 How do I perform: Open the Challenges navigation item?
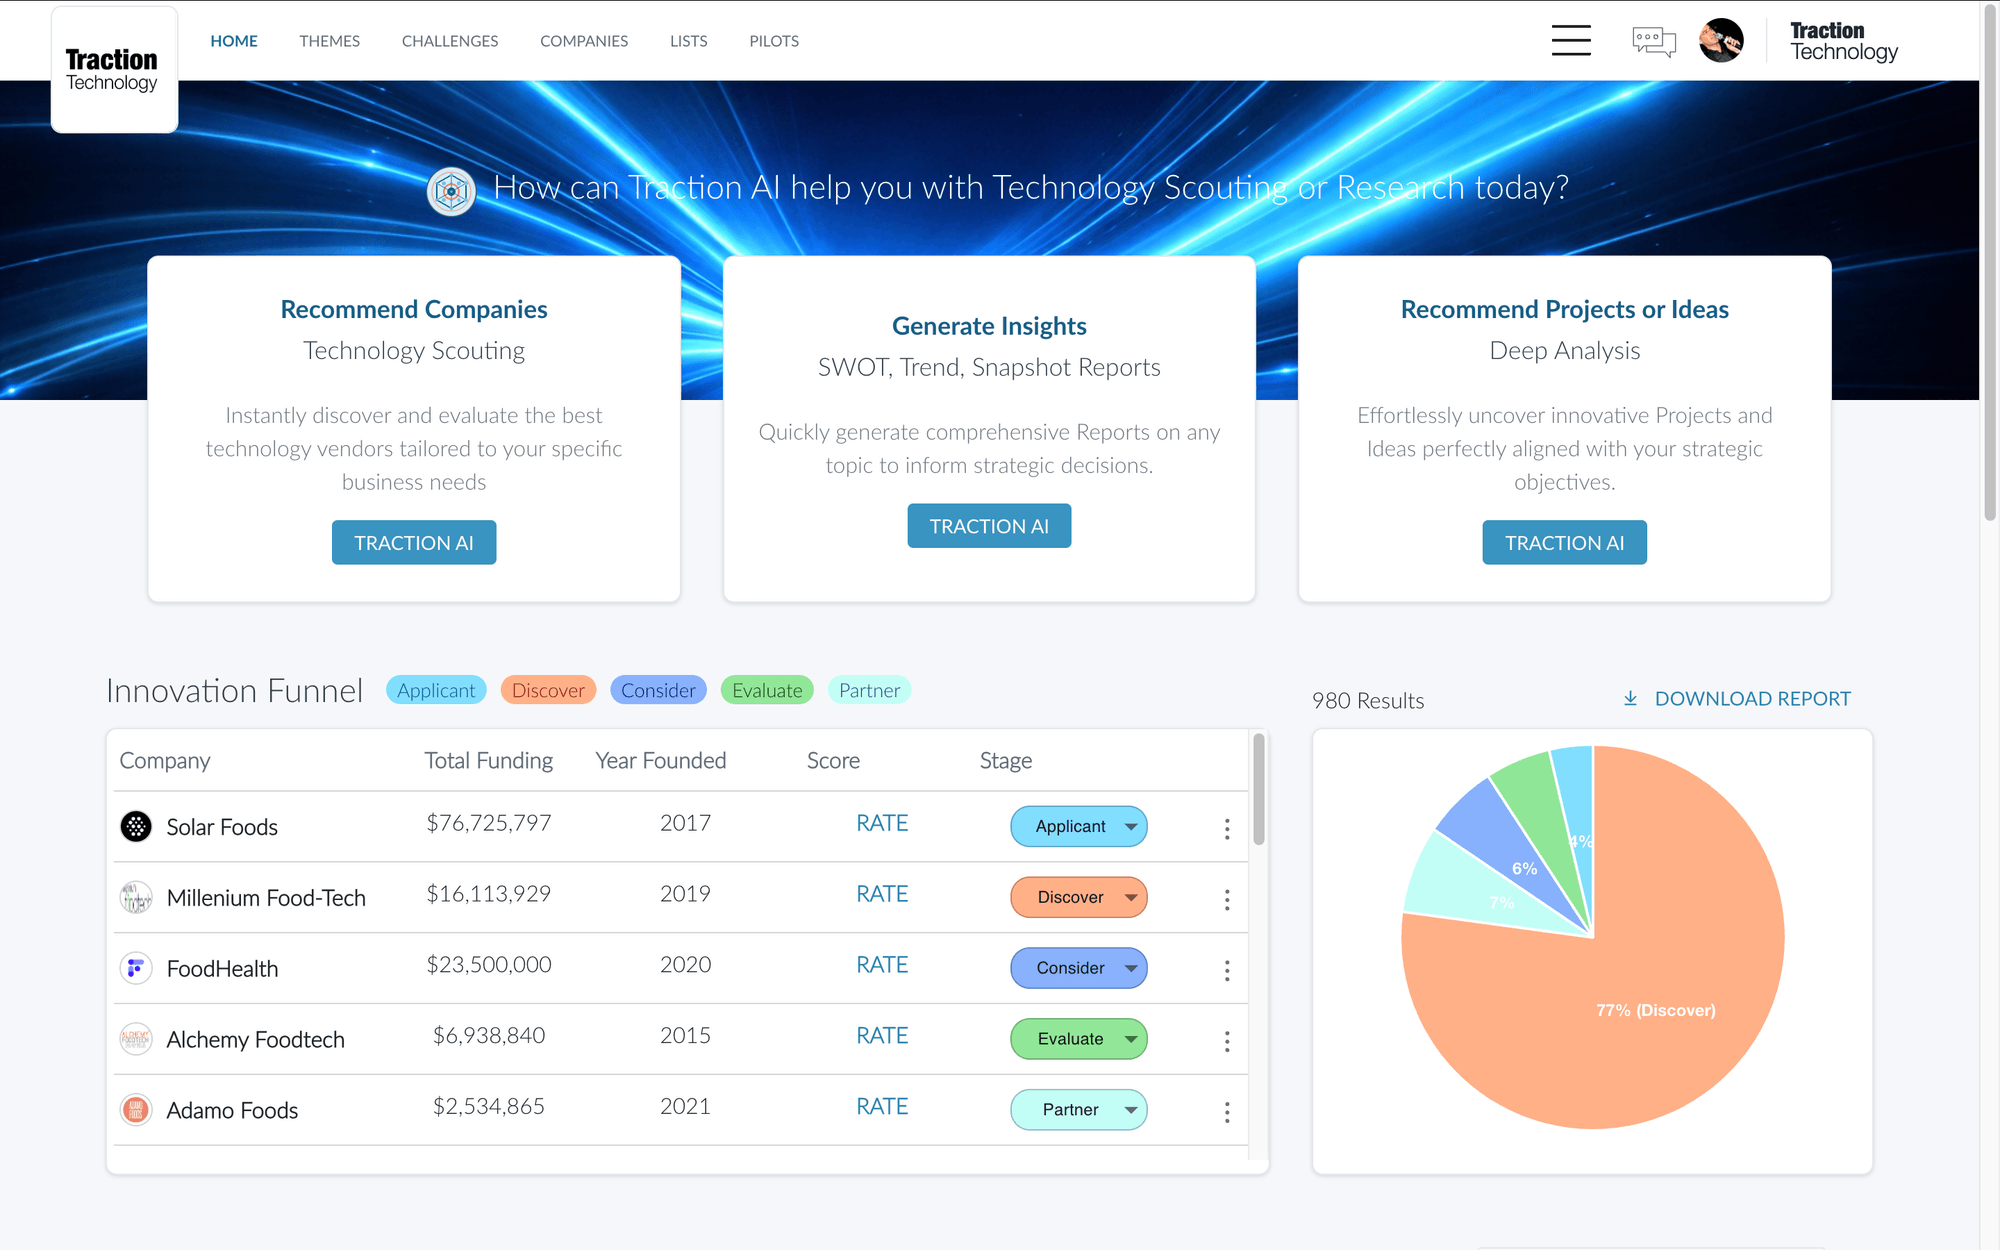450,41
